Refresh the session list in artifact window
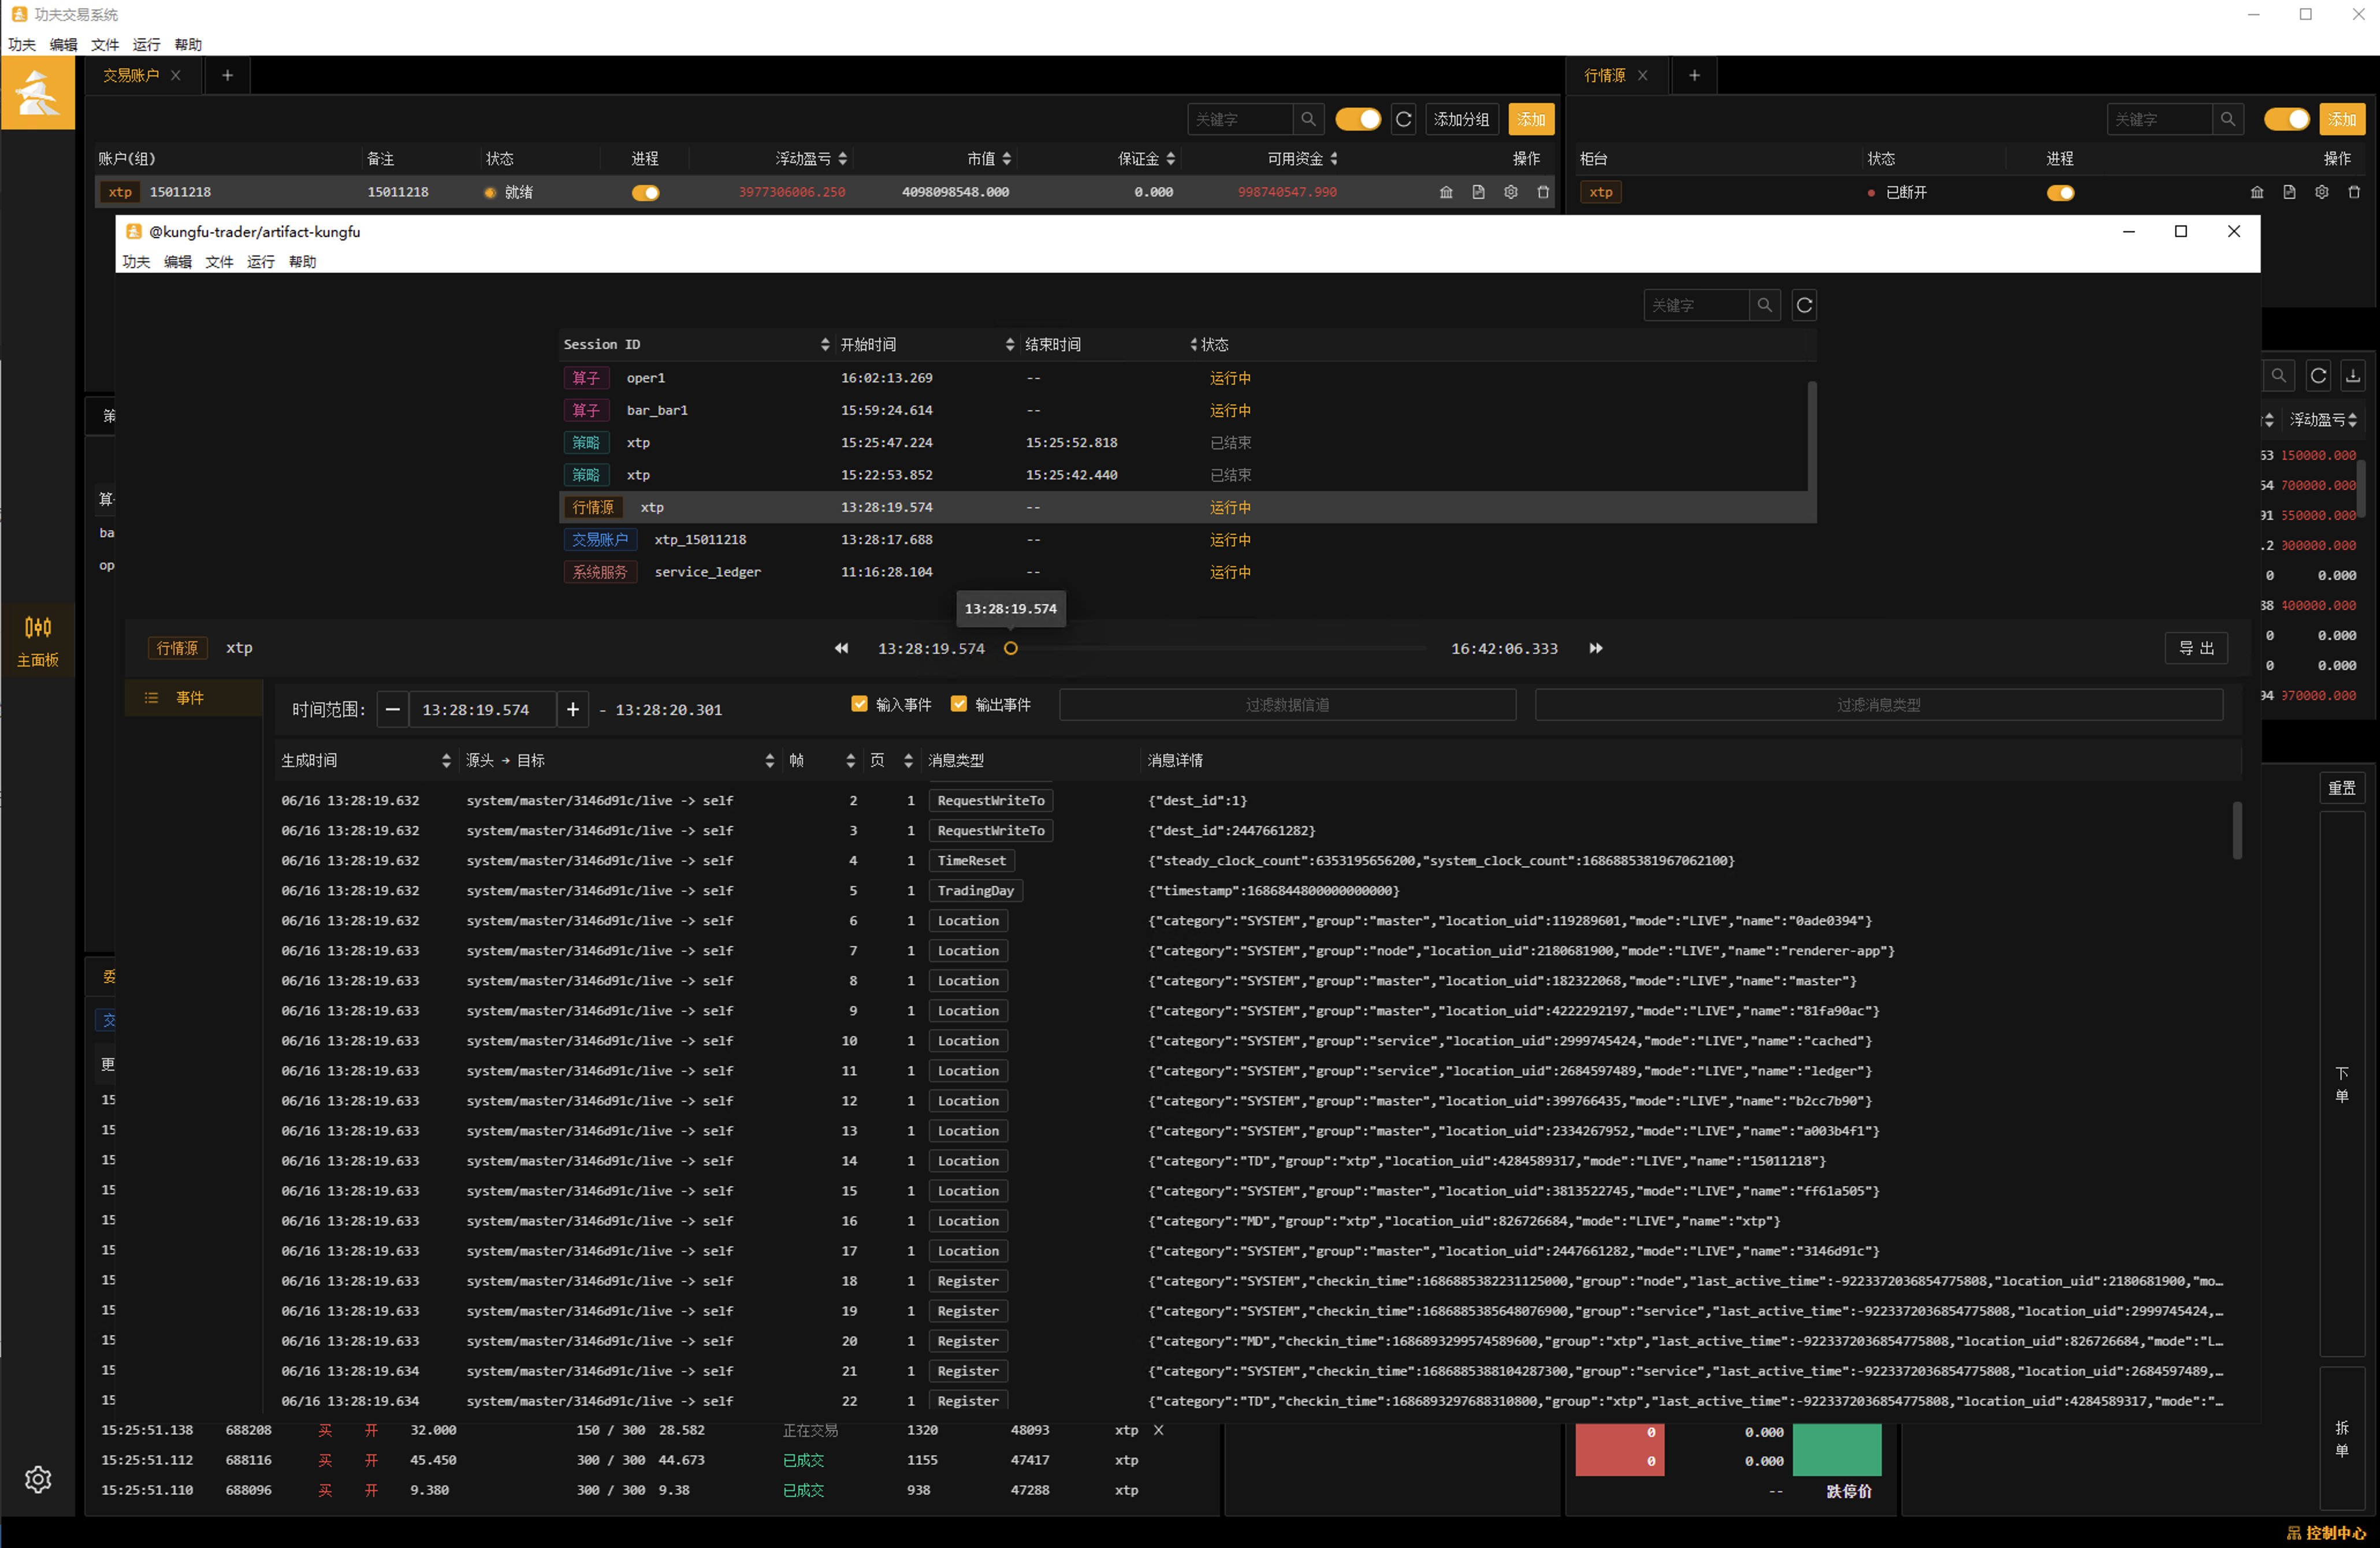Screen dimensions: 2380x1548 pyautogui.click(x=1804, y=305)
